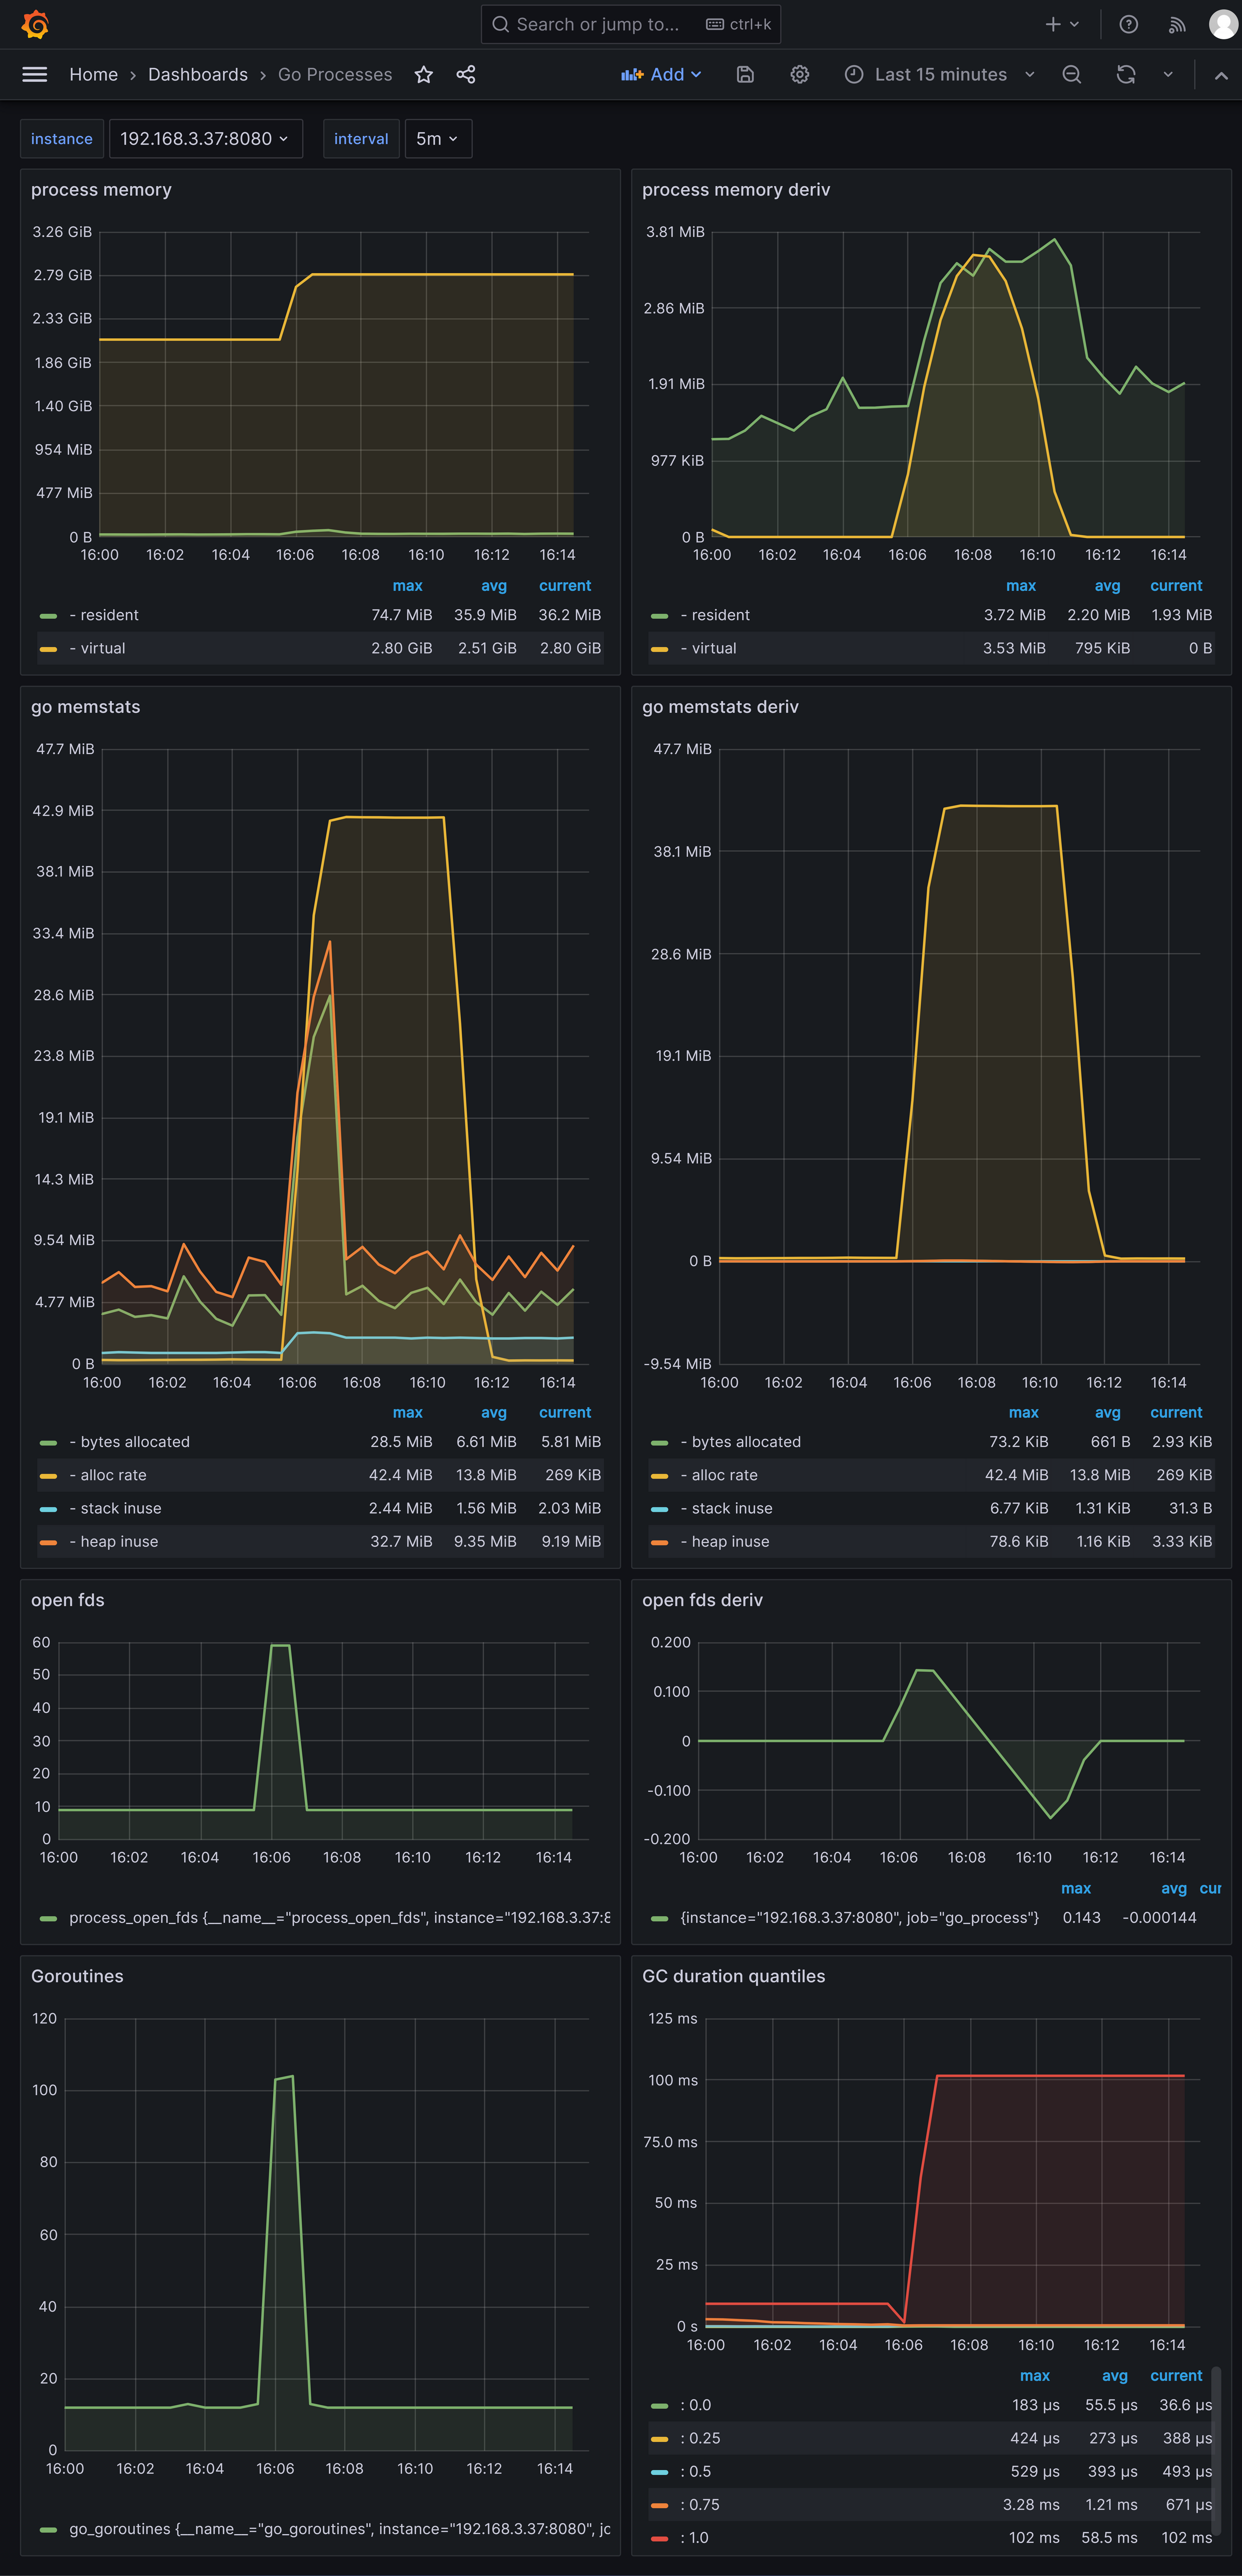
Task: Click the add panel icon
Action: pyautogui.click(x=657, y=74)
